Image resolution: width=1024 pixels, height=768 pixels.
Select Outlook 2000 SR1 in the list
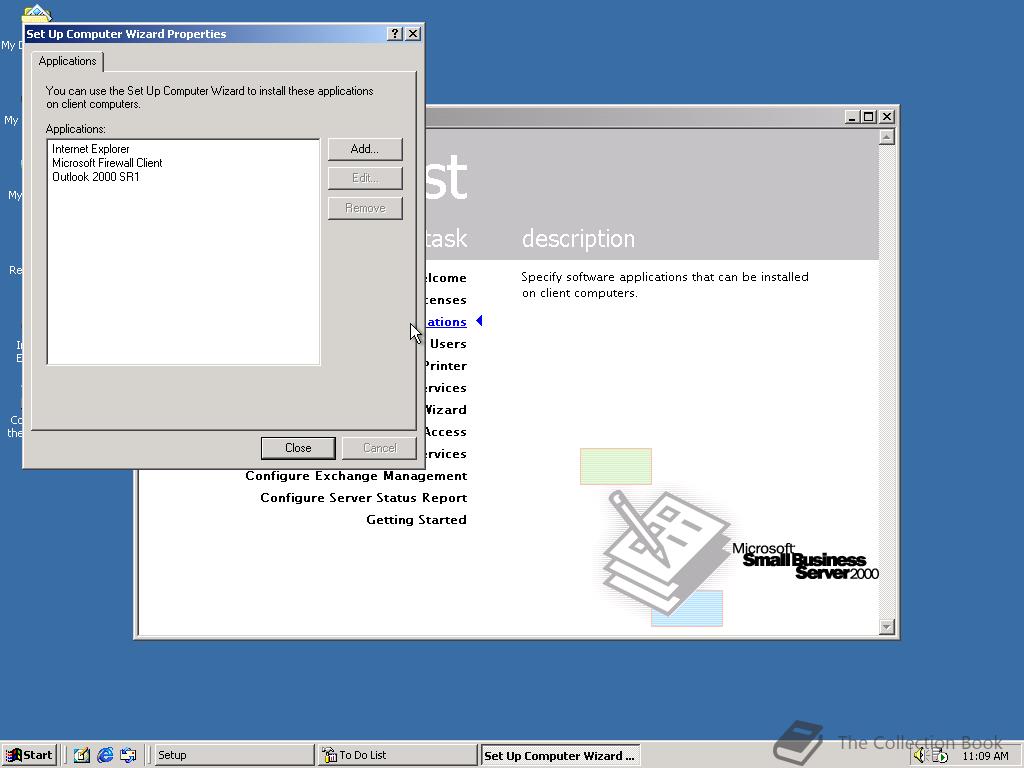(x=96, y=176)
